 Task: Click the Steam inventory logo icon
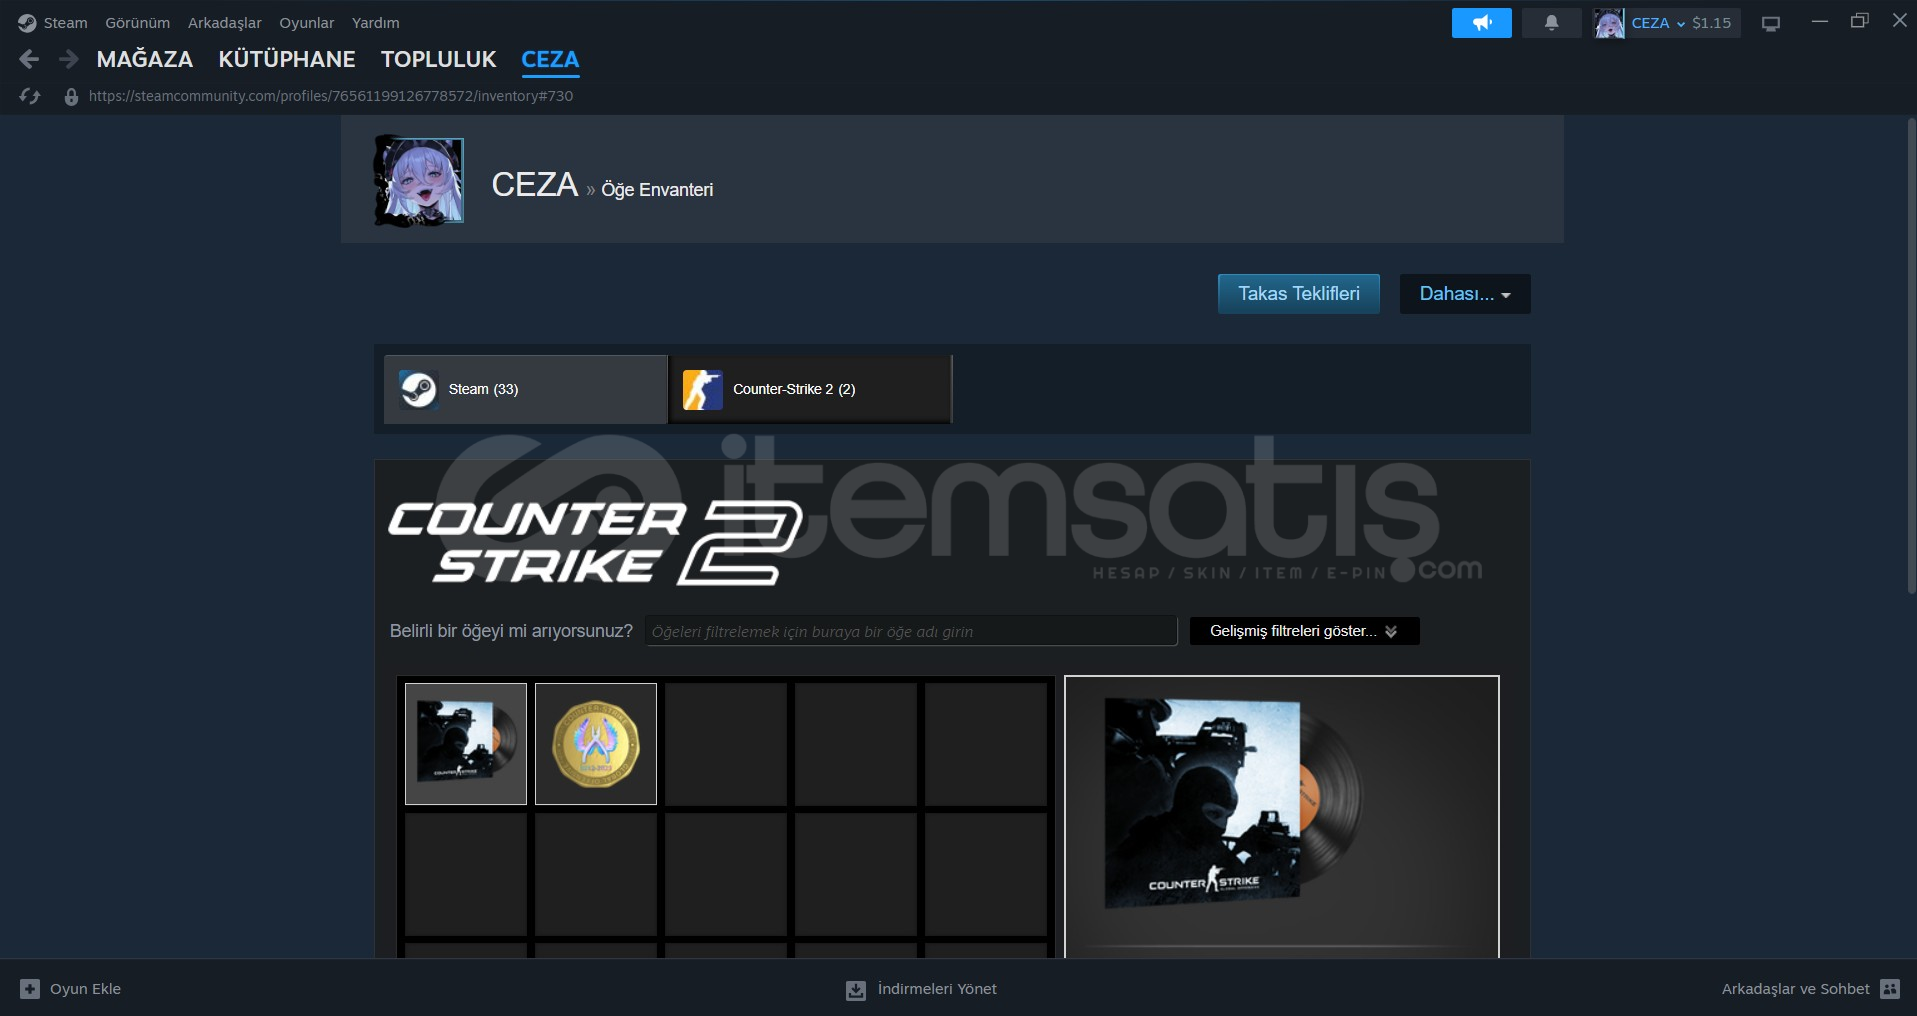click(418, 389)
